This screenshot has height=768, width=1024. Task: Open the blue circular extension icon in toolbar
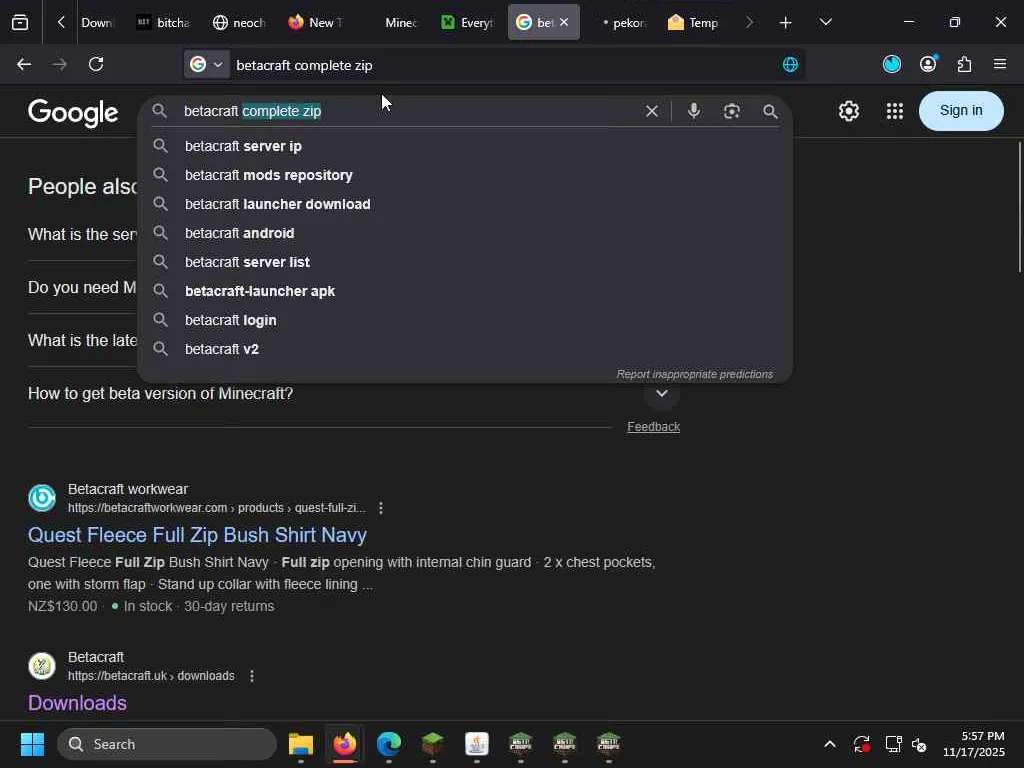892,64
